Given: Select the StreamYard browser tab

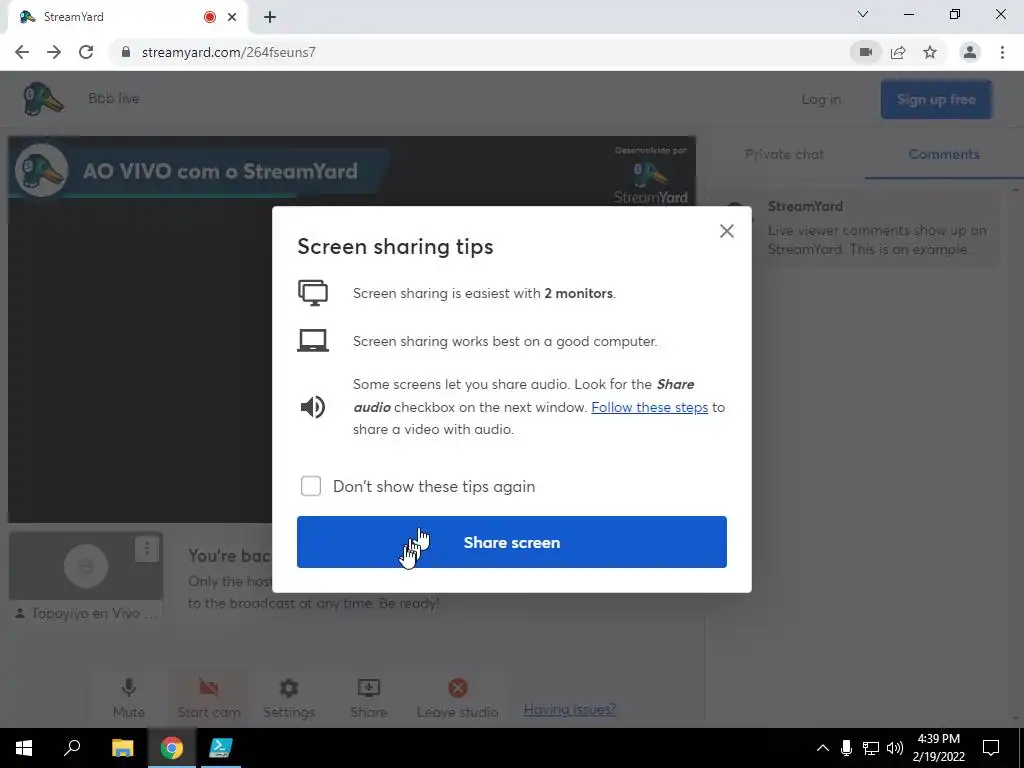Looking at the screenshot, I should point(127,17).
